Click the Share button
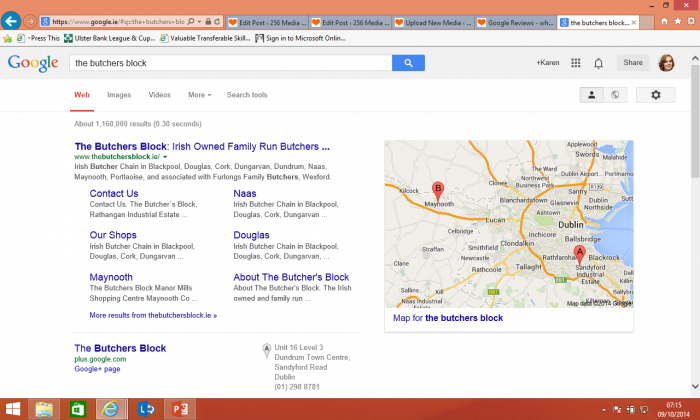The image size is (700, 420). [x=633, y=62]
